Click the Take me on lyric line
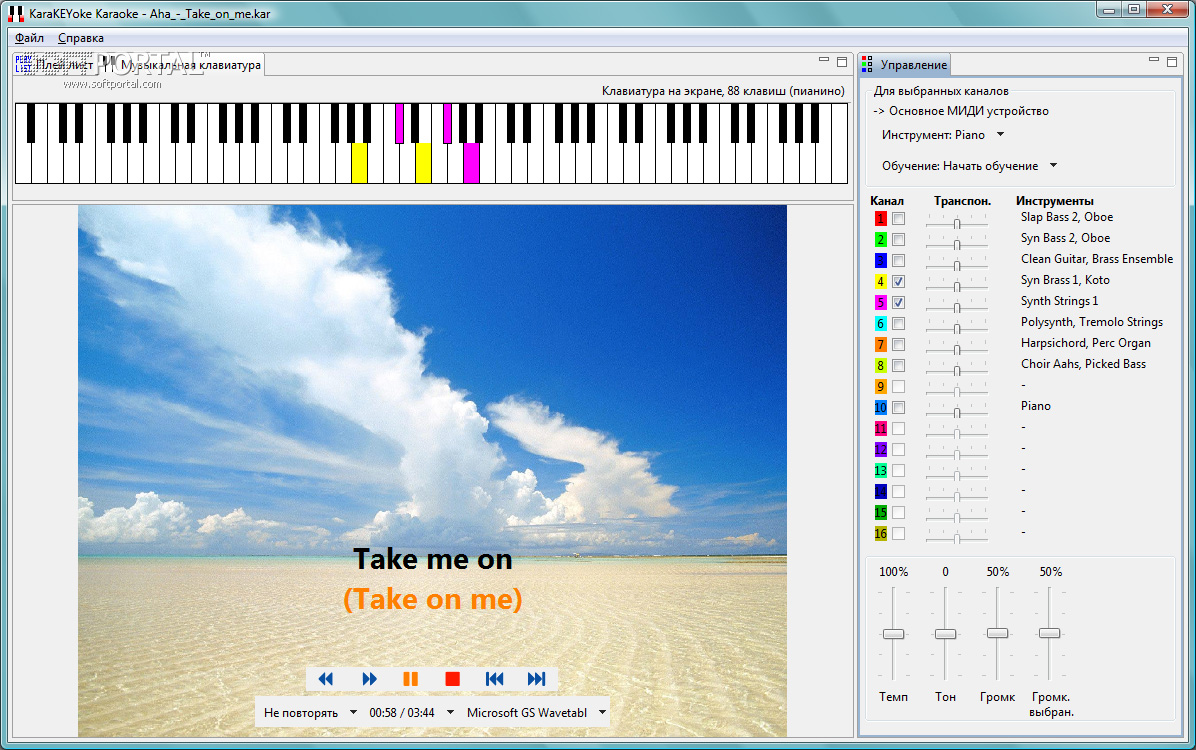The height and width of the screenshot is (750, 1196). coord(432,559)
